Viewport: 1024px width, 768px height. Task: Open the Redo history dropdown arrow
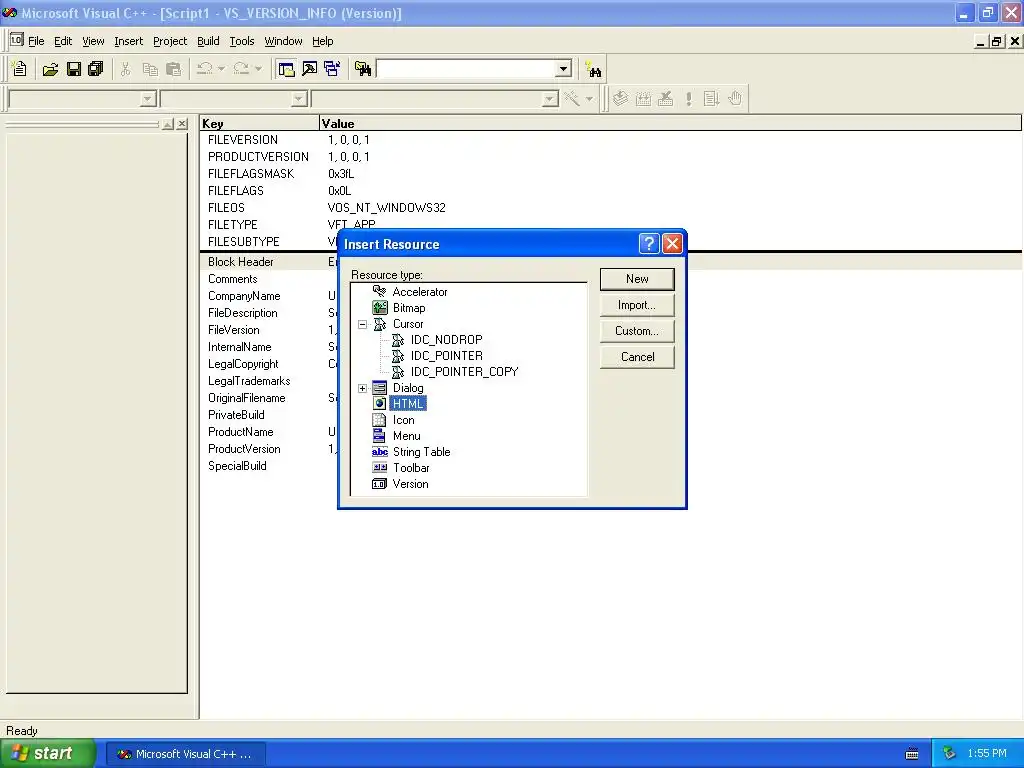click(258, 69)
